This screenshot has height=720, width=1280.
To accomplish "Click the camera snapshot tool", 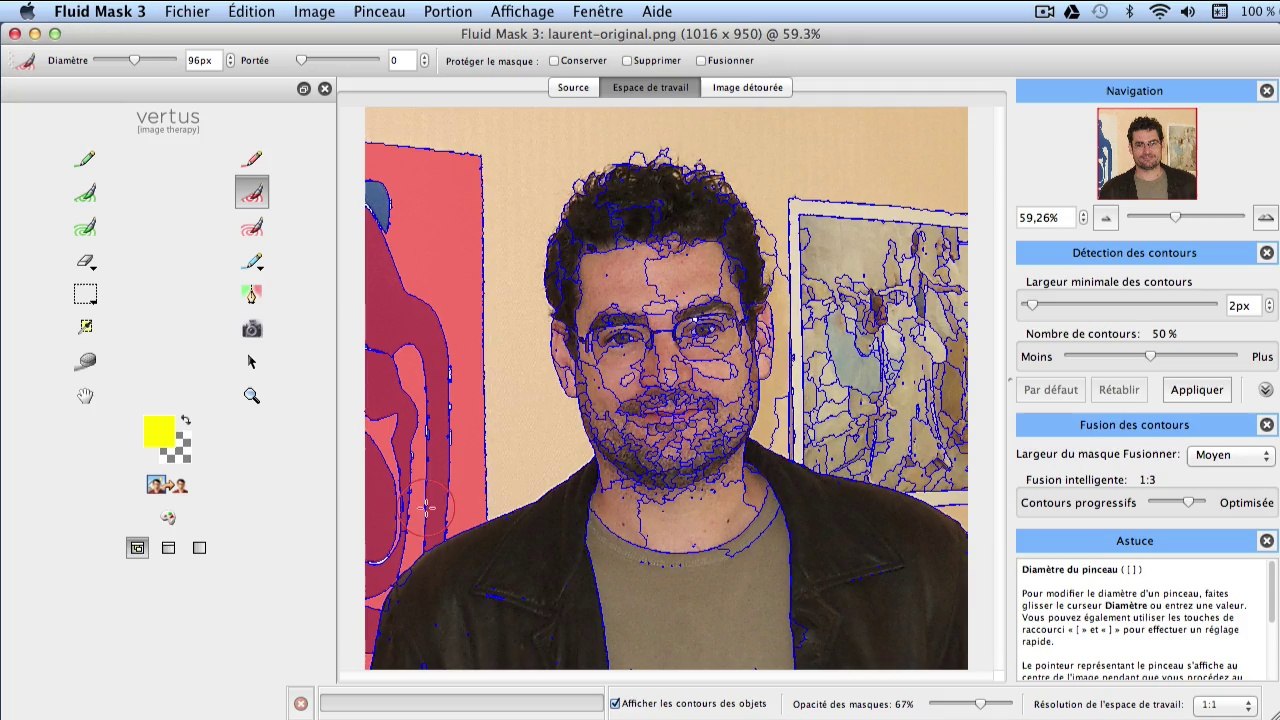I will (x=252, y=329).
